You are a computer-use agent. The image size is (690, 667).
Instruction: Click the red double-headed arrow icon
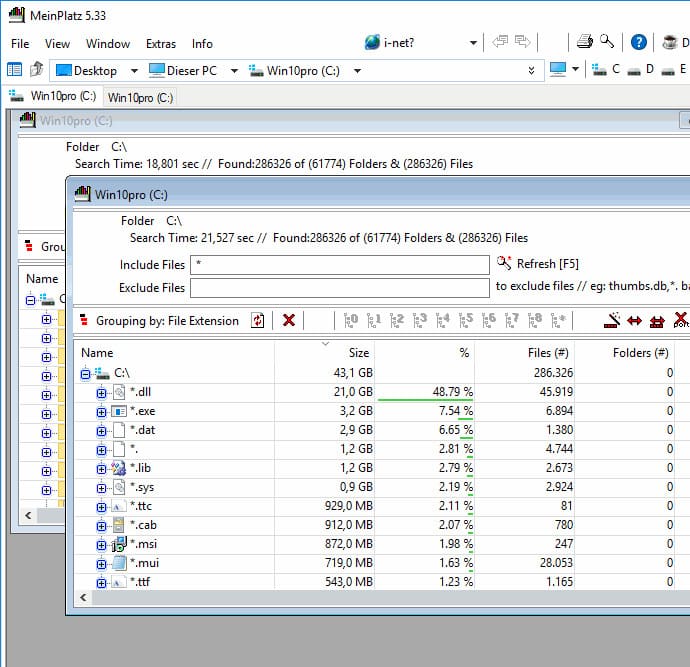coord(634,321)
